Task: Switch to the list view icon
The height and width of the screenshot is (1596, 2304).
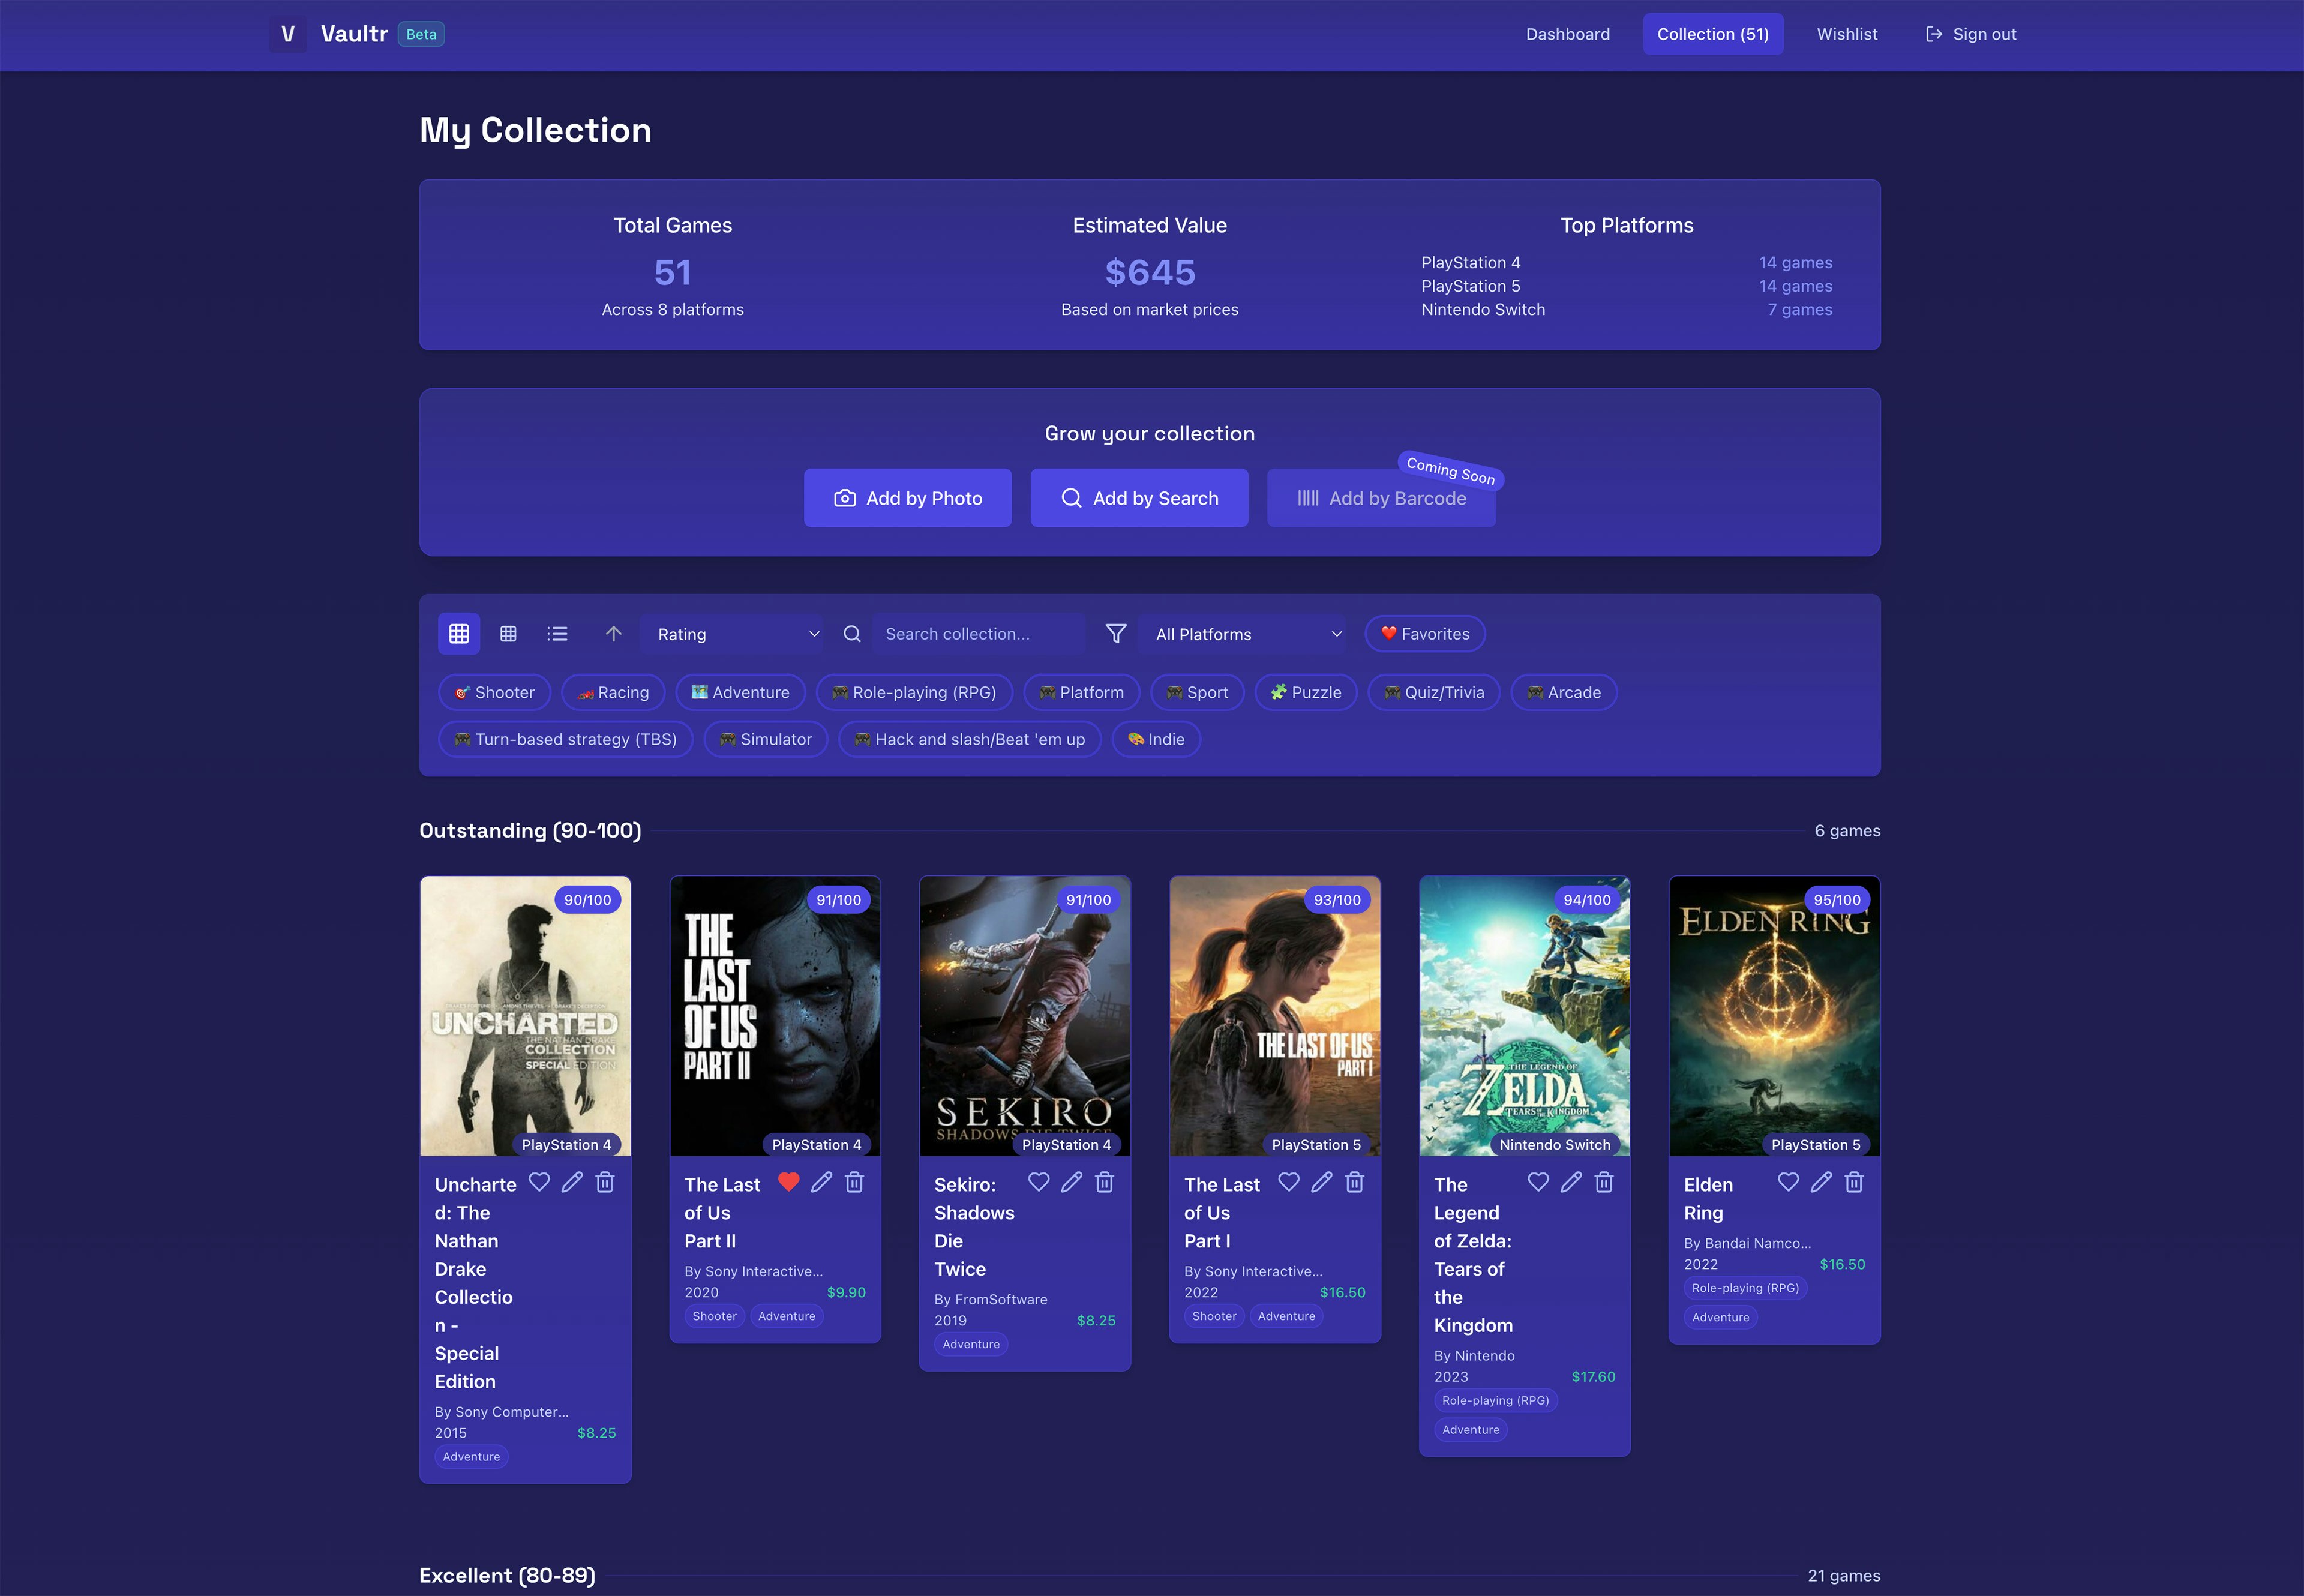Action: click(x=557, y=634)
